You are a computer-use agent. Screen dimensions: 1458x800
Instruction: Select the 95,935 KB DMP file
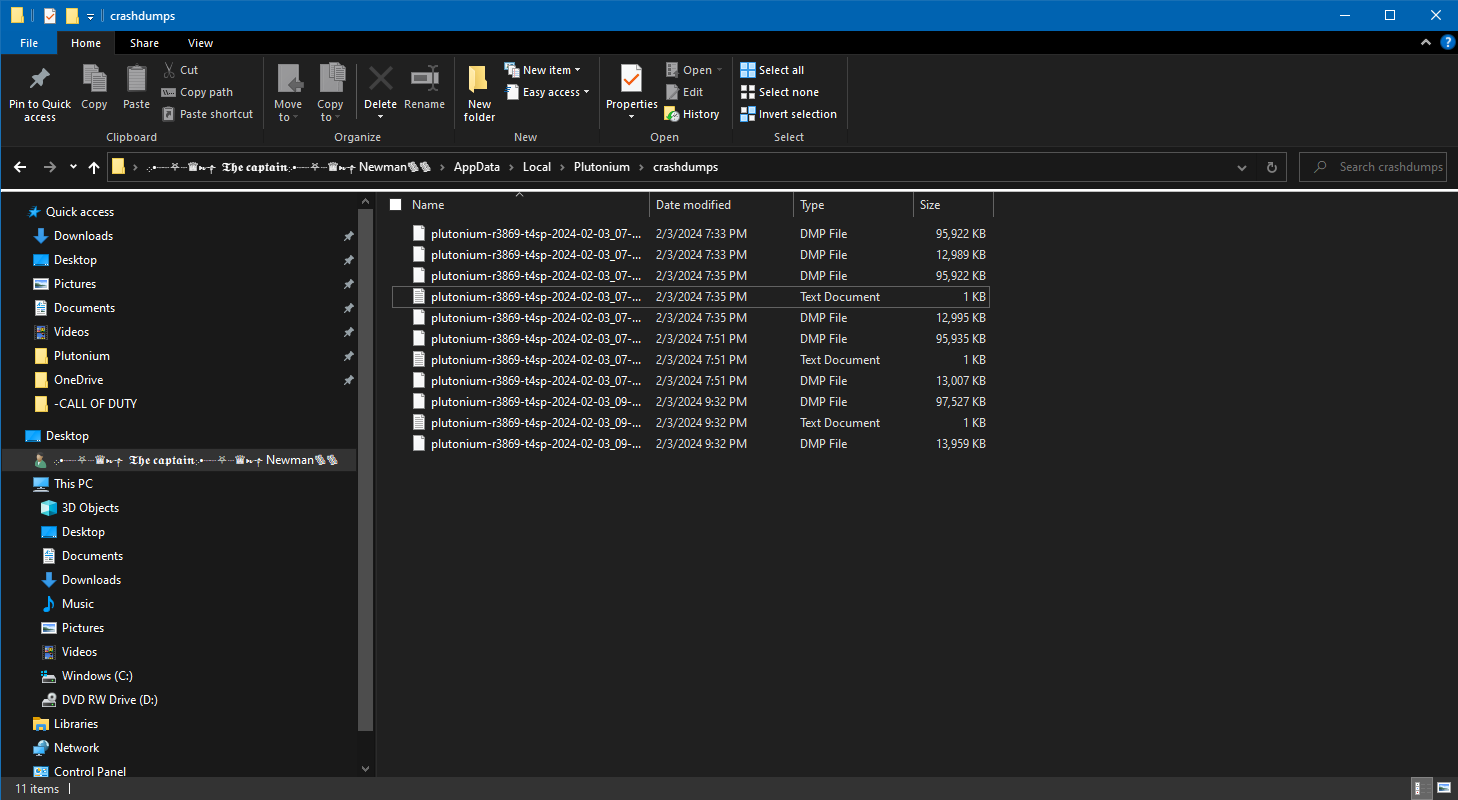(x=691, y=339)
